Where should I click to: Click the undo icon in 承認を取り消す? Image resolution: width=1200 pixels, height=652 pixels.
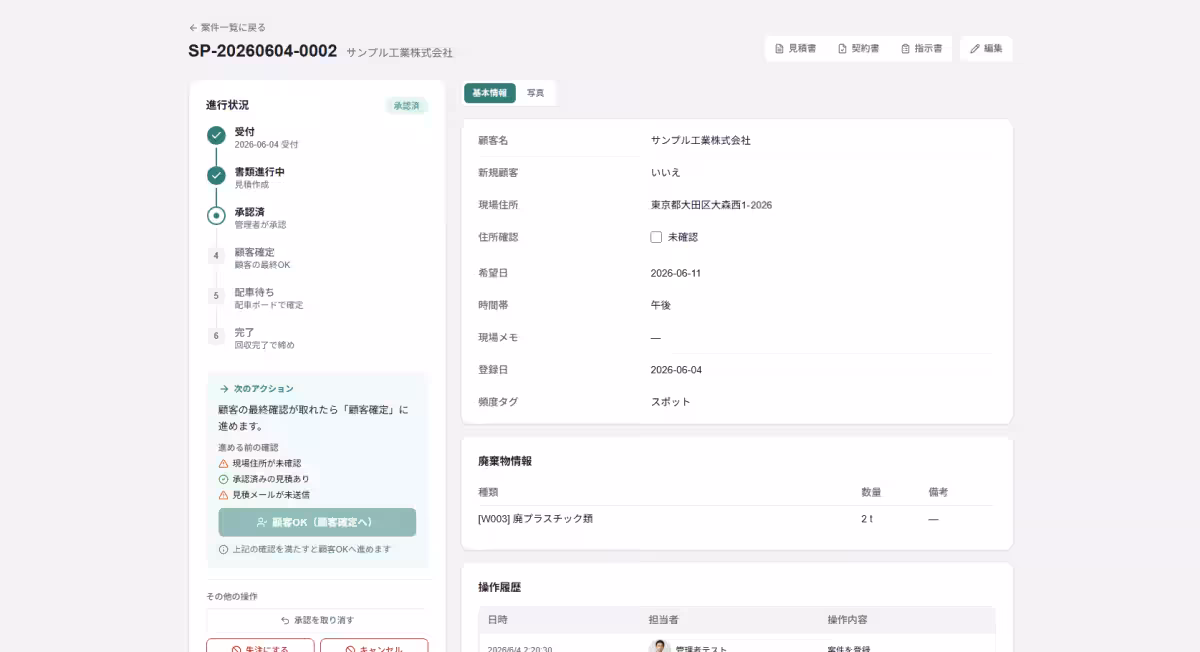[285, 620]
